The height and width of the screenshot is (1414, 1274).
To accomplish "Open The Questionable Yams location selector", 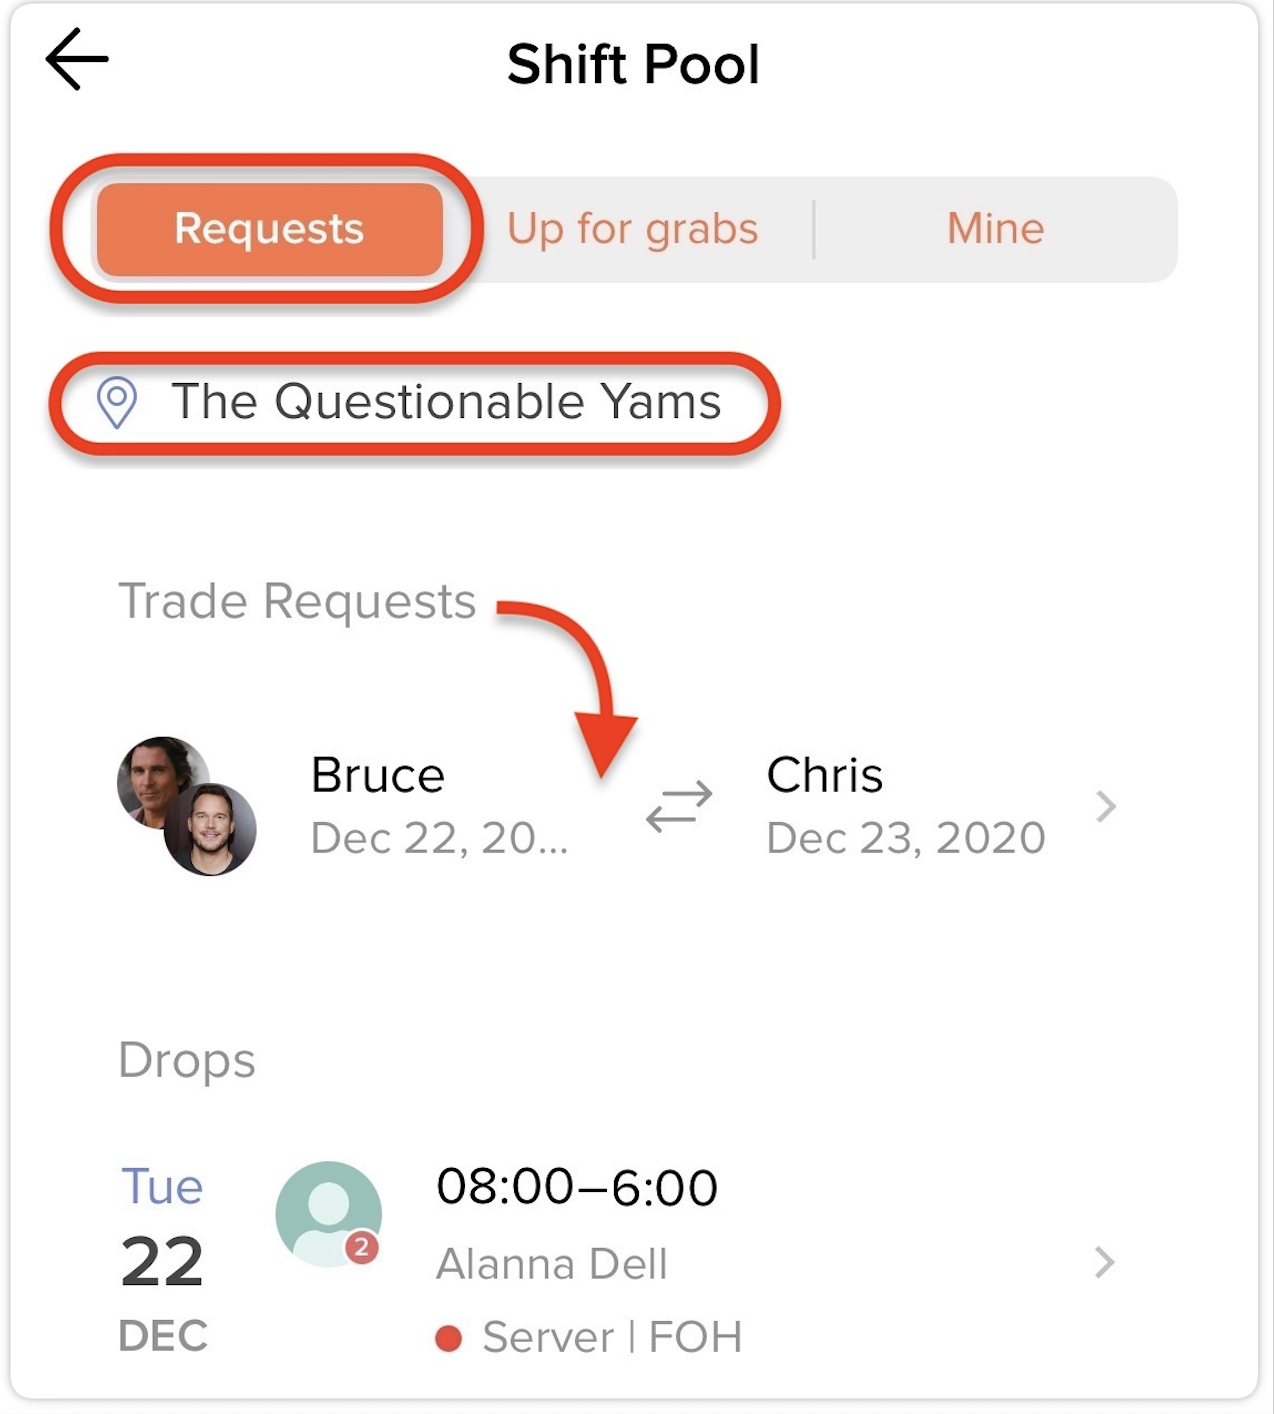I will 414,402.
